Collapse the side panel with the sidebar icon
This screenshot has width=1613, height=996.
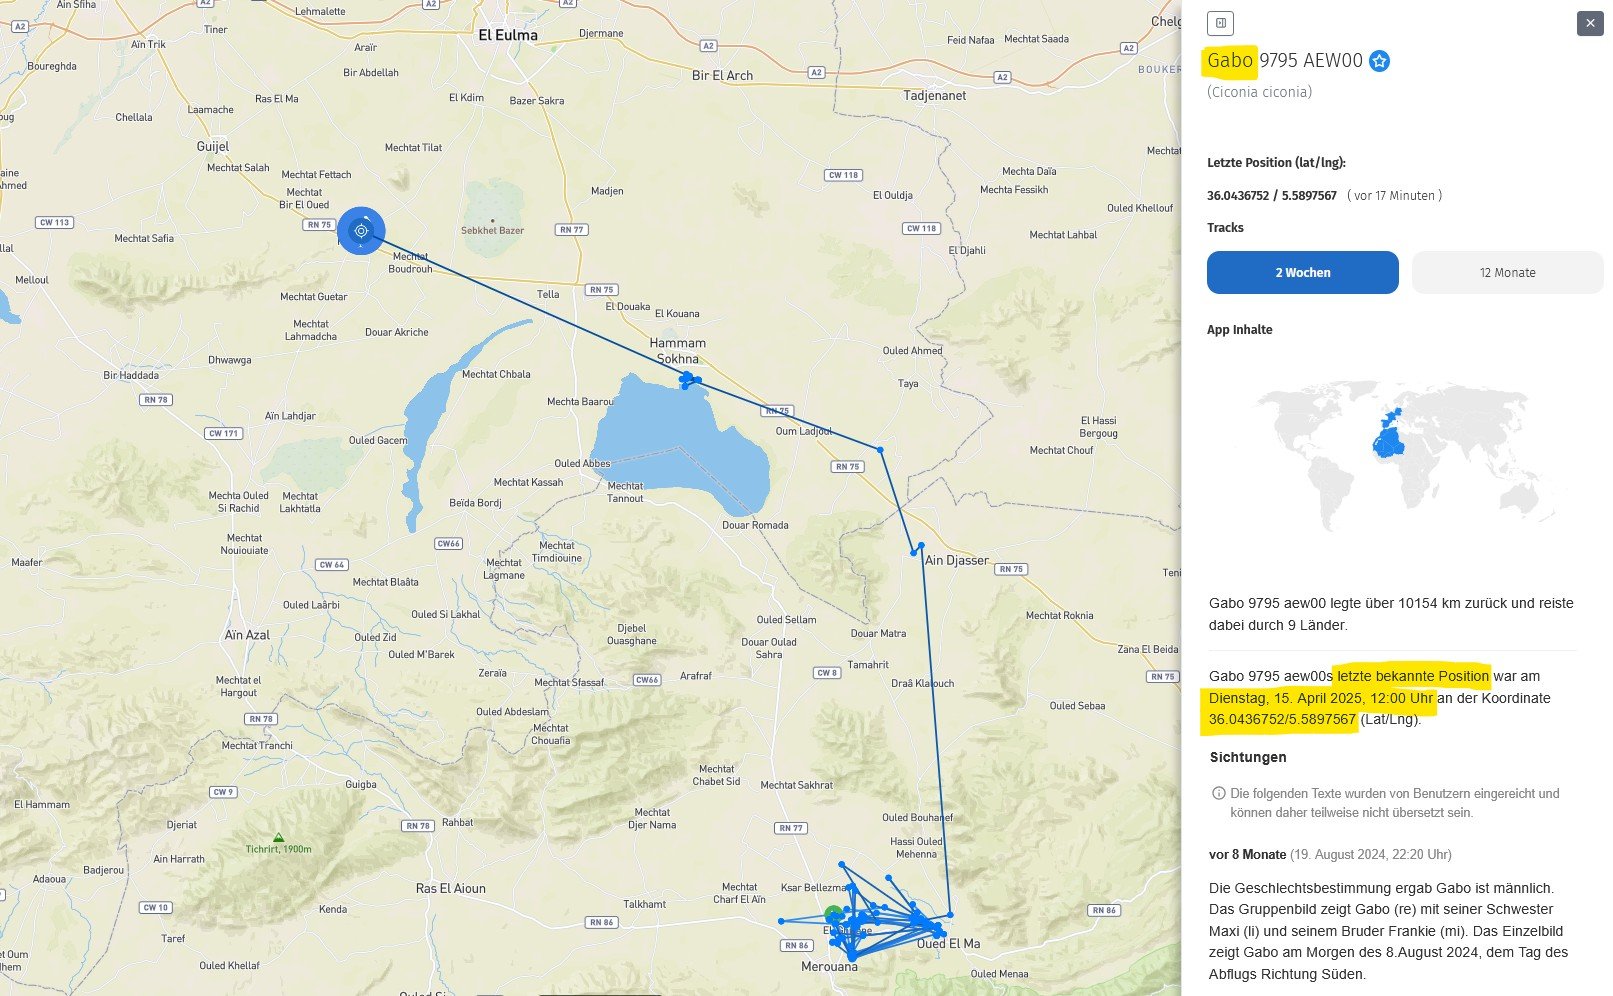click(1220, 23)
